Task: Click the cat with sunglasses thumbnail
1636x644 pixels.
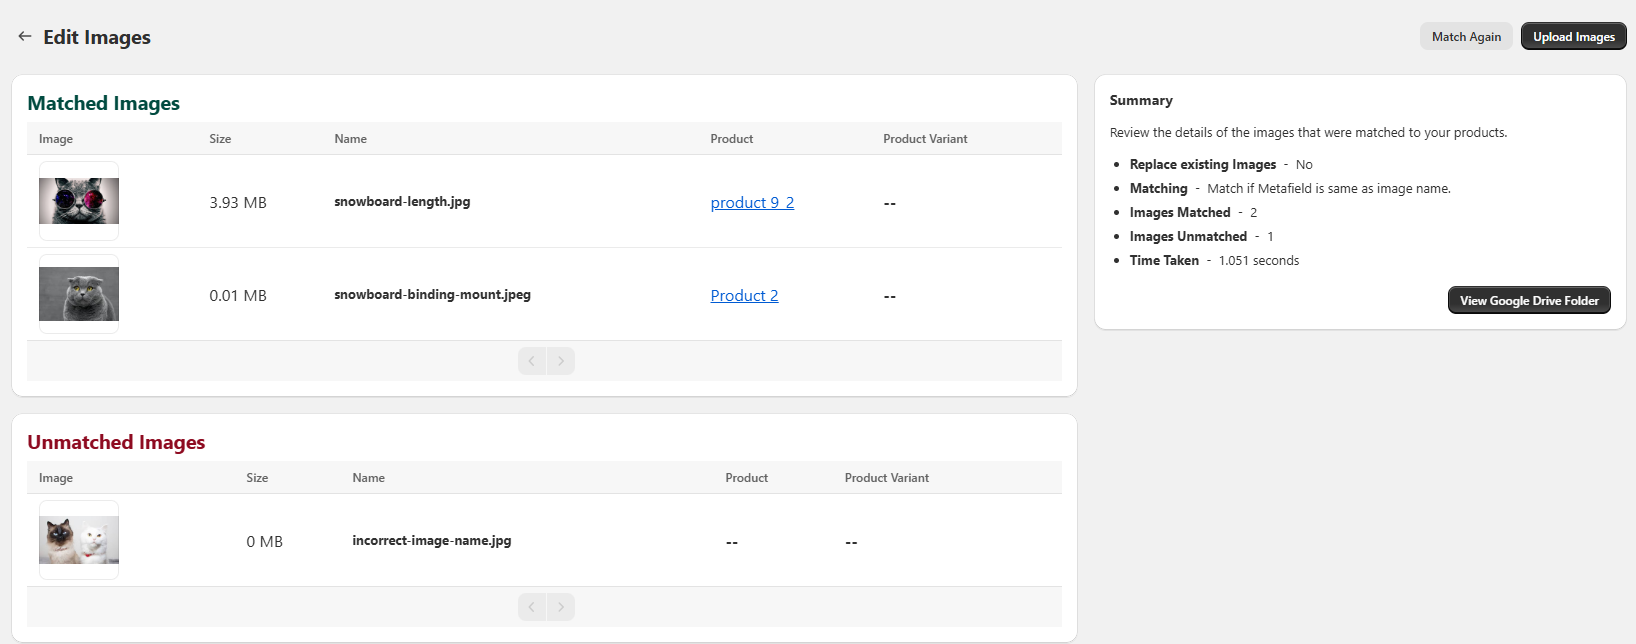Action: [79, 201]
